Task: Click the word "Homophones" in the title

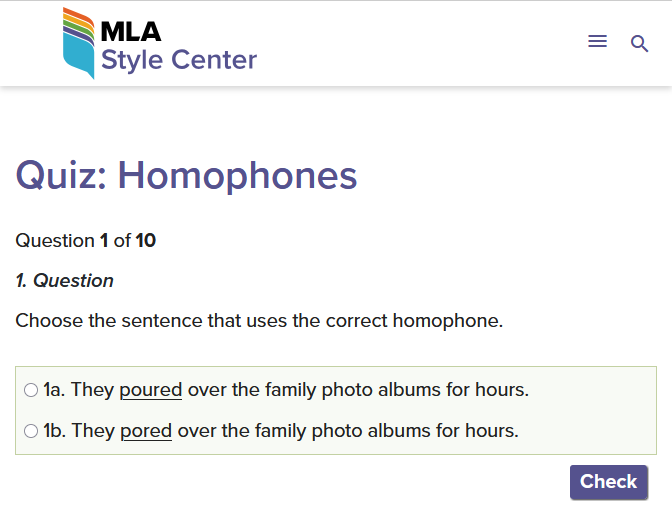Action: click(237, 176)
